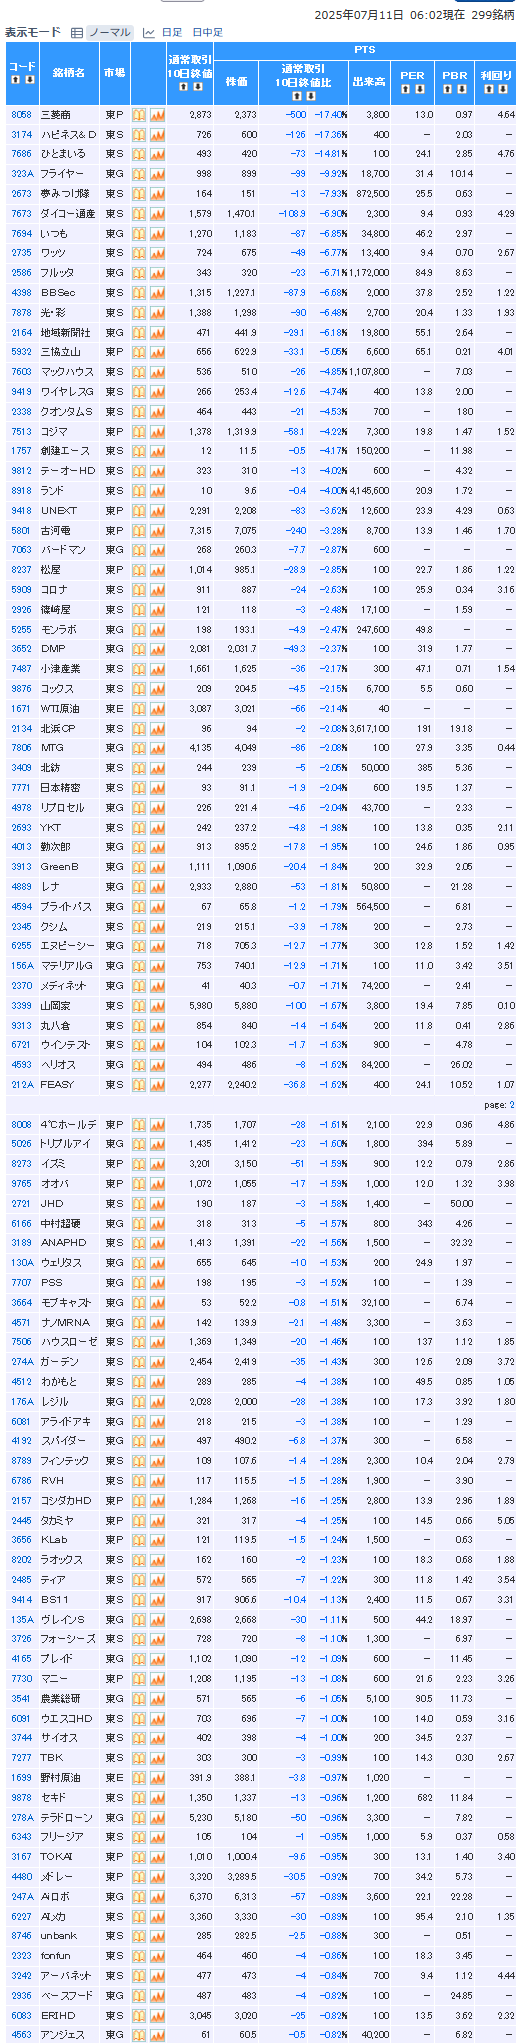Open the chart icon for 7686 ひとまいる
The height and width of the screenshot is (2043, 525).
[157, 154]
